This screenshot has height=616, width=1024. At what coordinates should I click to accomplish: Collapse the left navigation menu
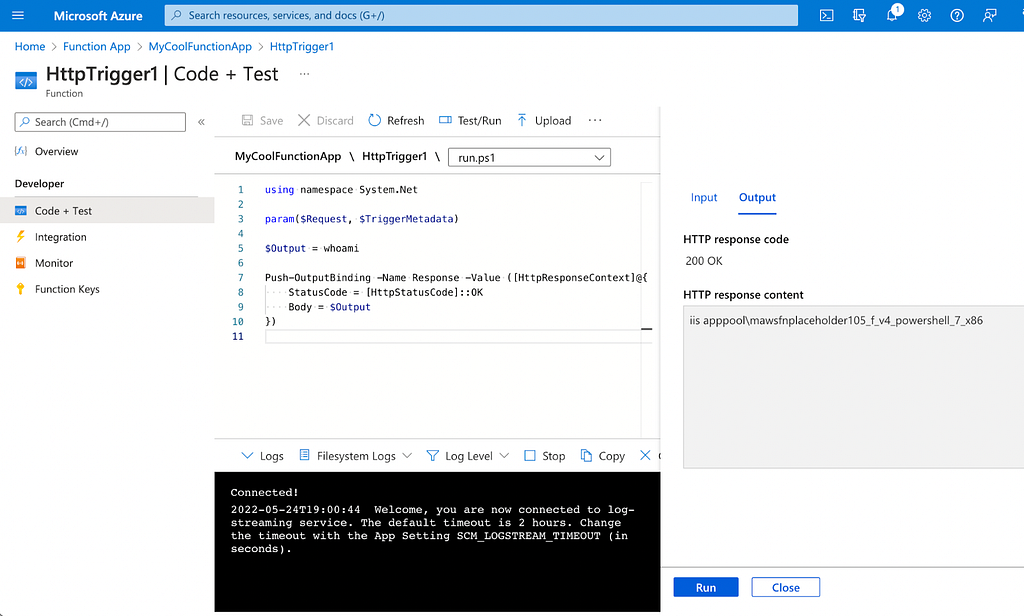coord(201,122)
